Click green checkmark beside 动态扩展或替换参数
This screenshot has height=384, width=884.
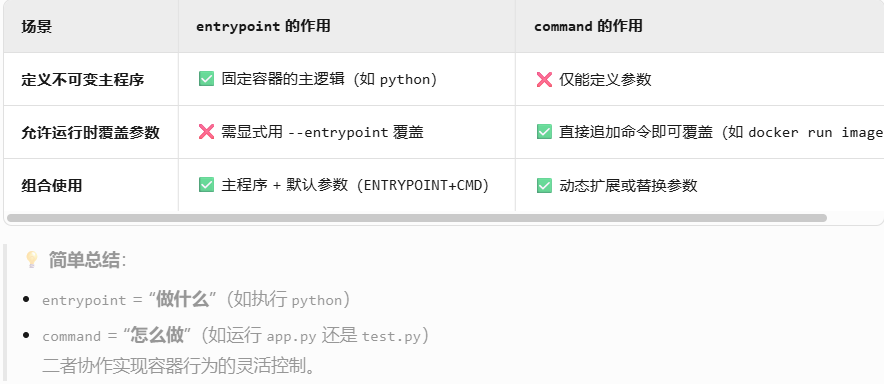point(544,185)
